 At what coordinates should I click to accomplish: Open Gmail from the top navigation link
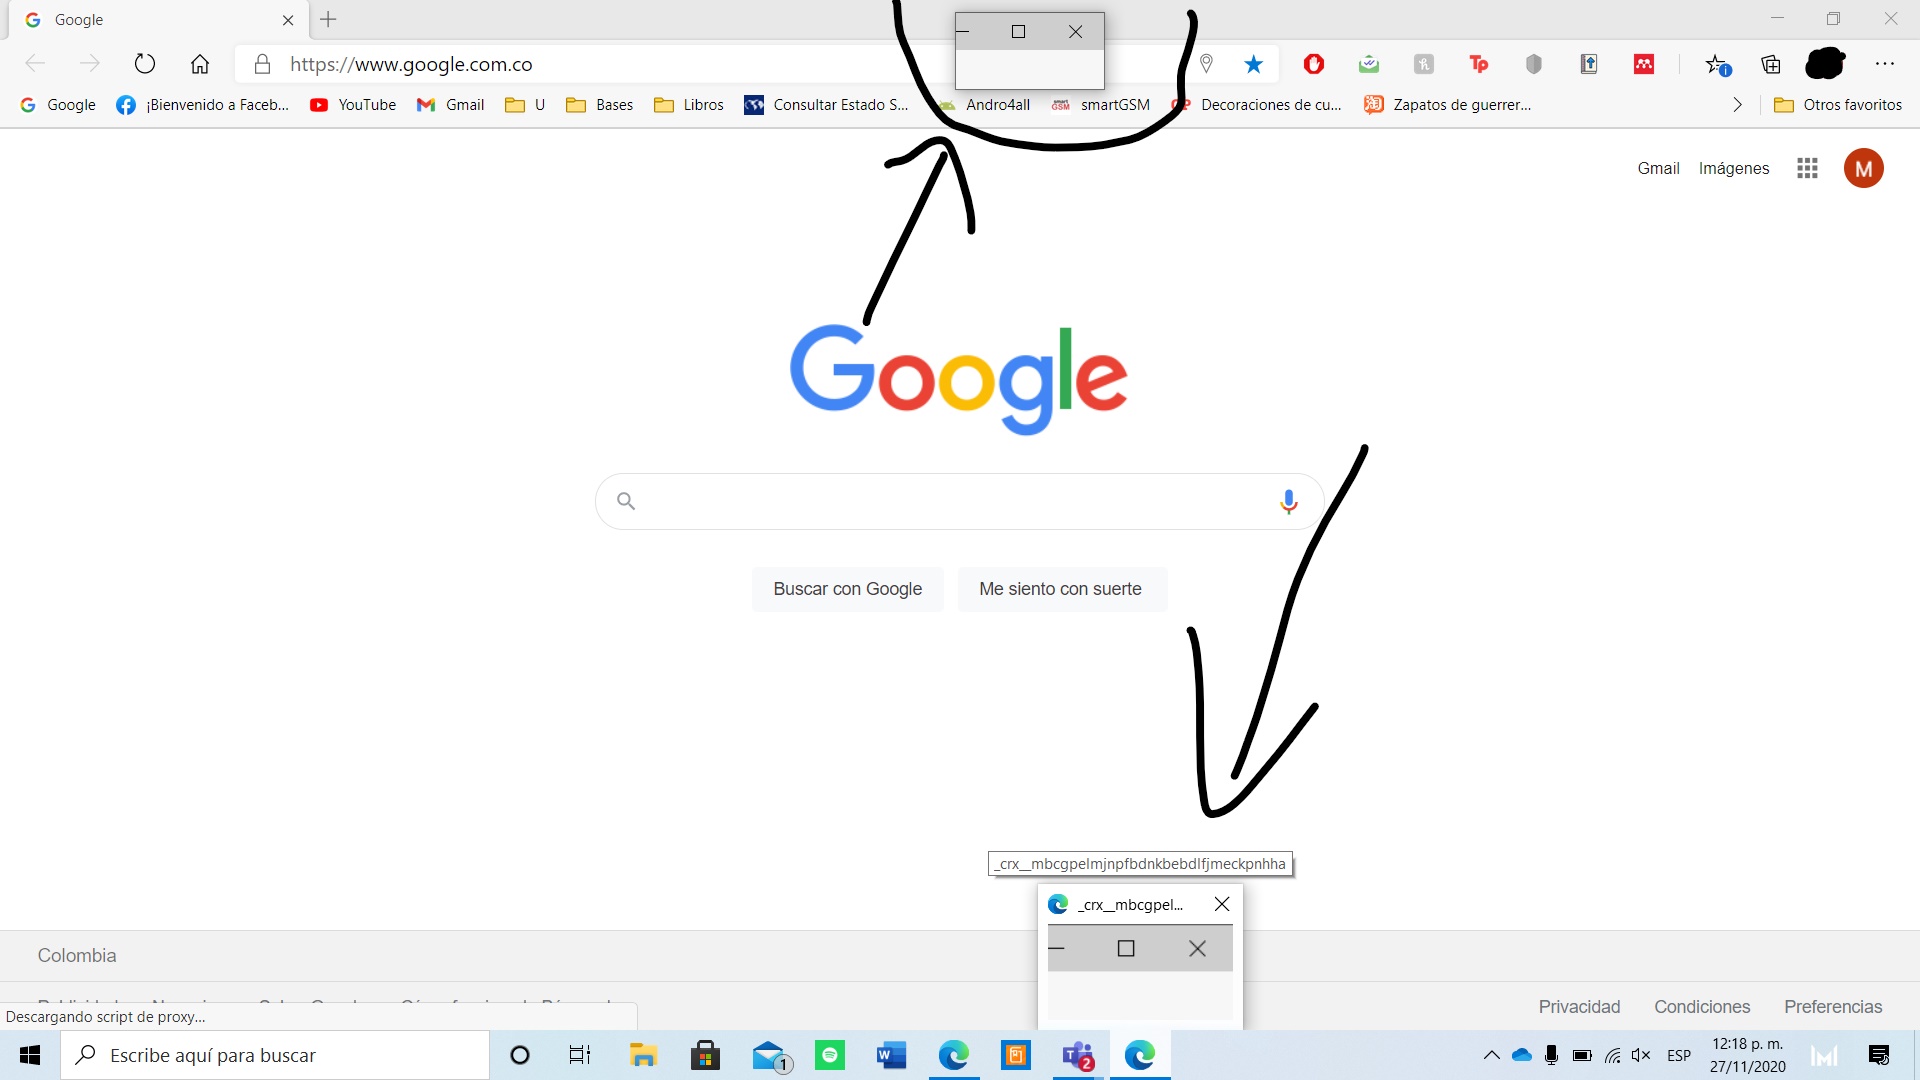coord(1658,167)
